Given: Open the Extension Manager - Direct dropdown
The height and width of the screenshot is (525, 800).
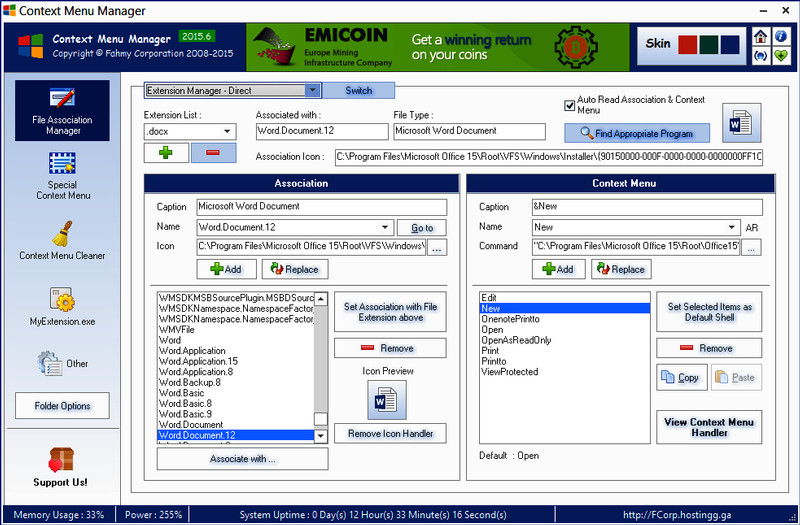Looking at the screenshot, I should 233,90.
